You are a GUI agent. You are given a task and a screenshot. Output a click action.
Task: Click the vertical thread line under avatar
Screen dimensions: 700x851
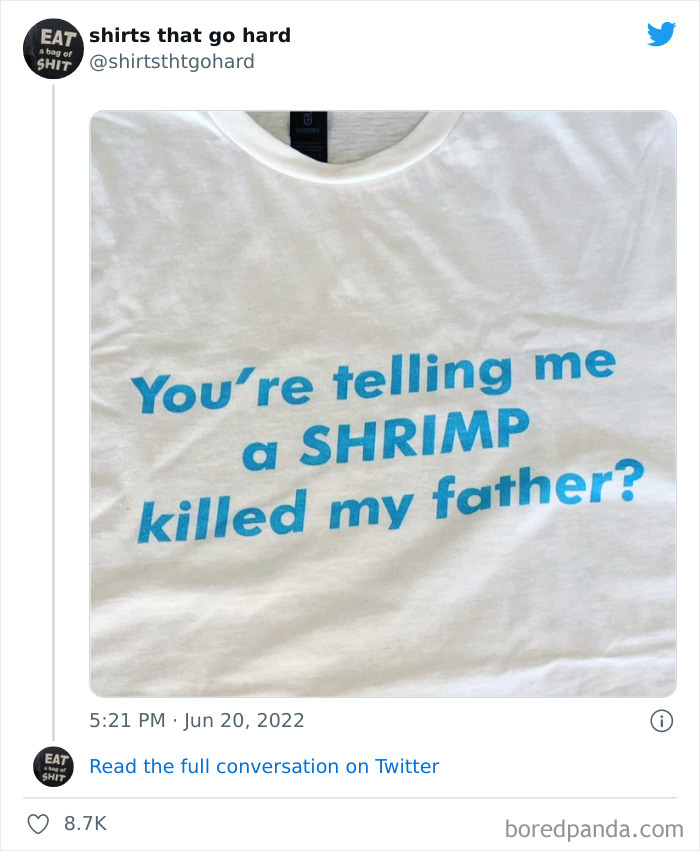click(53, 412)
